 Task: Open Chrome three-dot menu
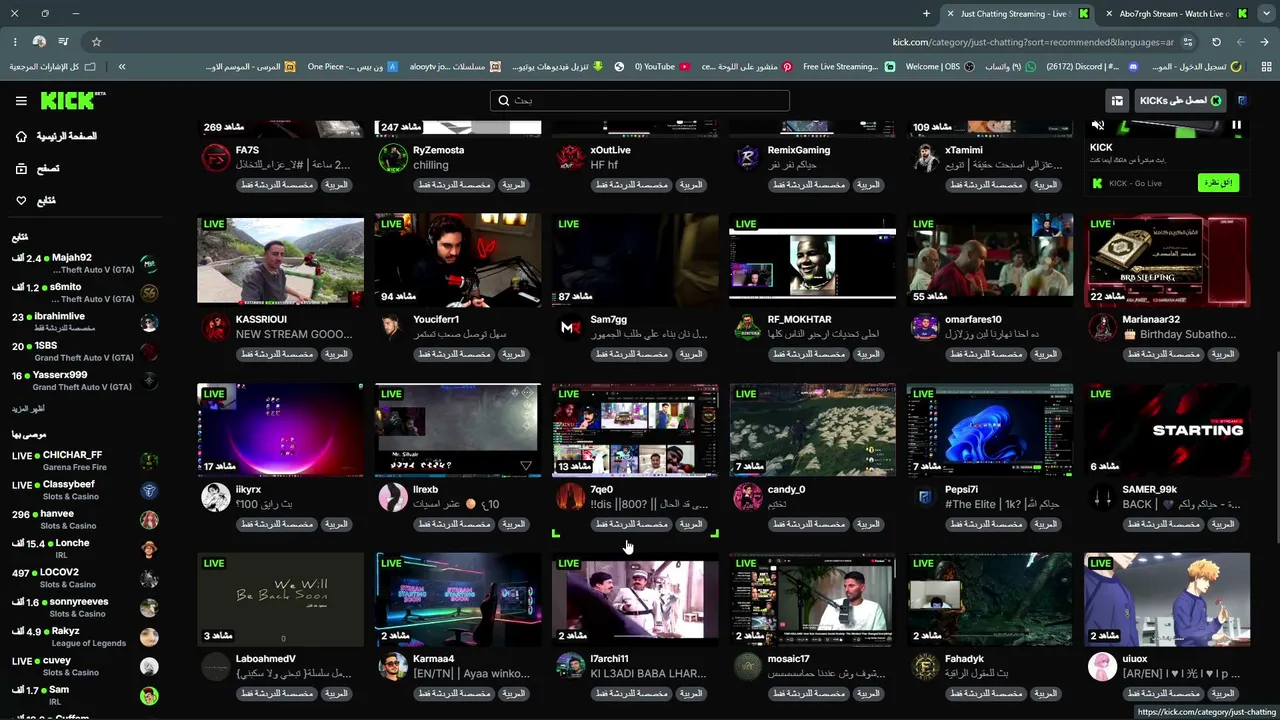point(15,42)
